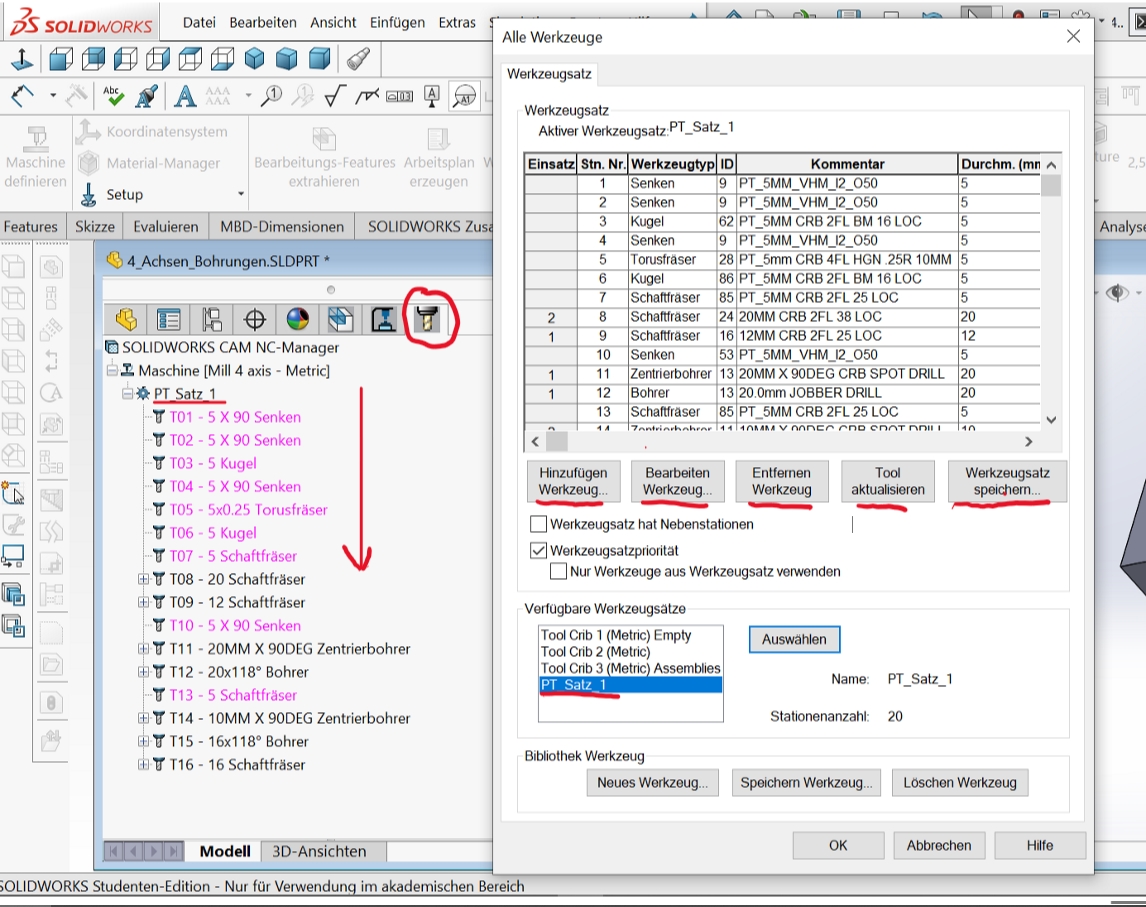The height and width of the screenshot is (907, 1146).
Task: Switch to the FeatureManager design tree tab
Action: coord(126,319)
